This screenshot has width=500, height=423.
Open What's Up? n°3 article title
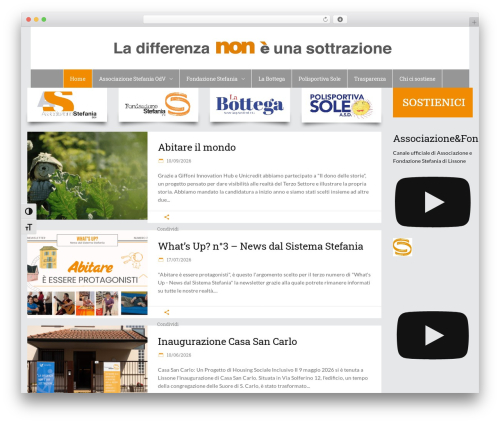click(x=260, y=246)
